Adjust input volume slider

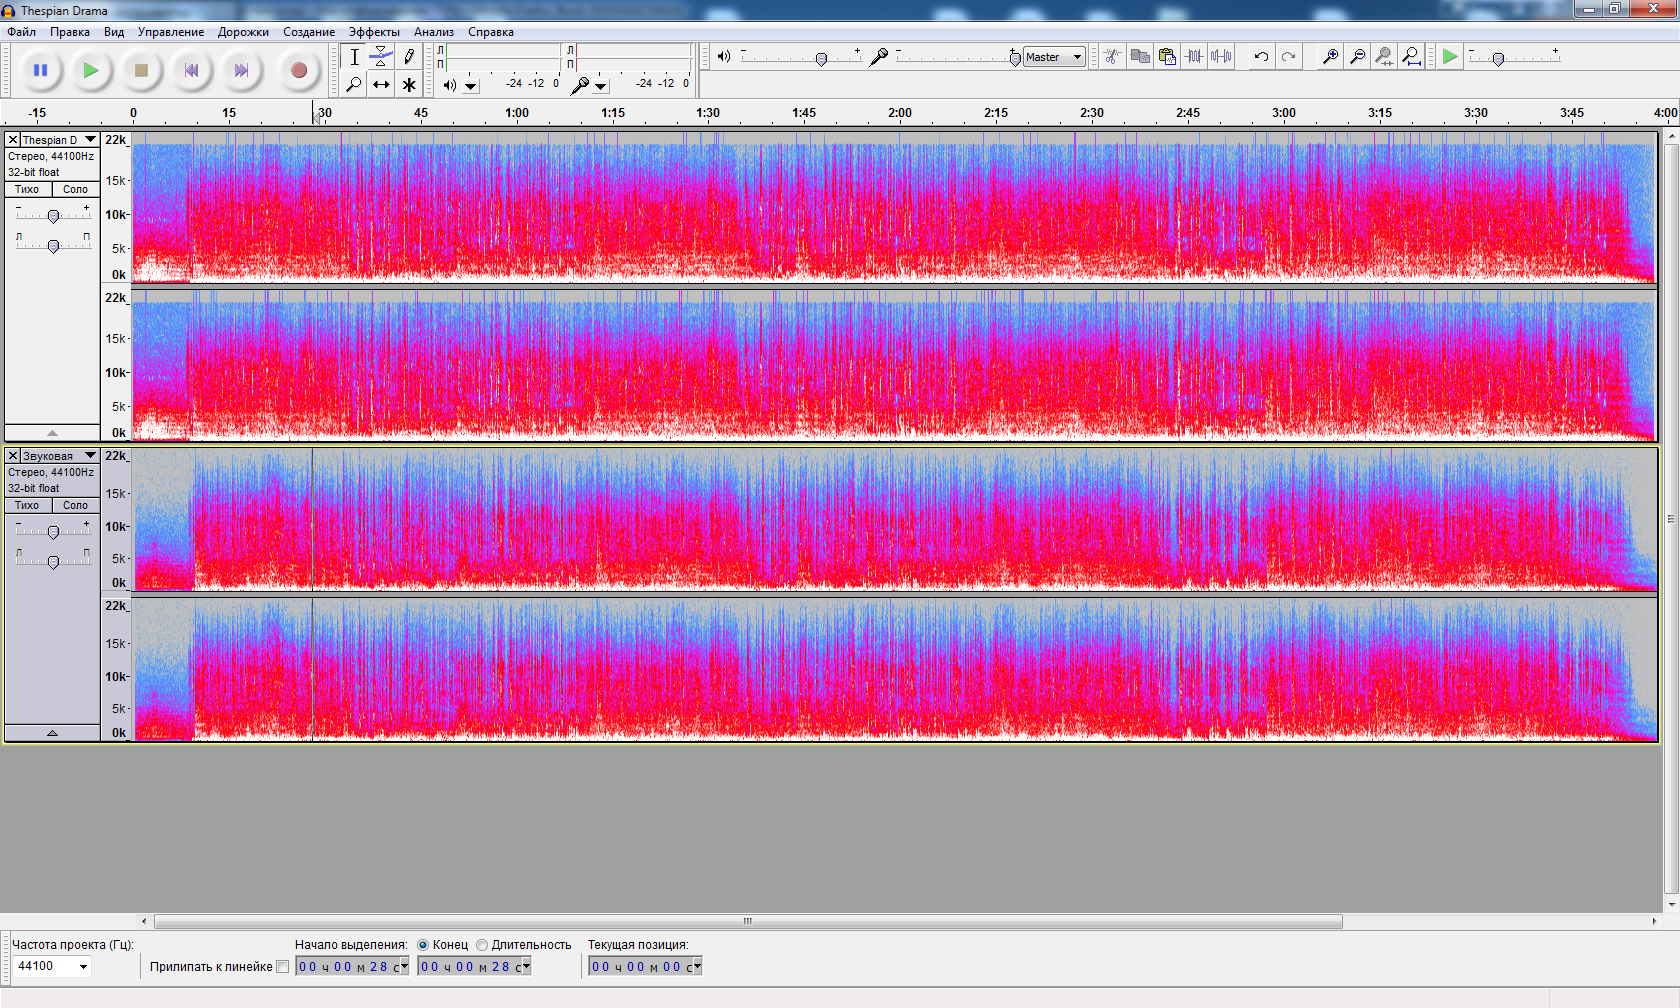(x=1015, y=59)
